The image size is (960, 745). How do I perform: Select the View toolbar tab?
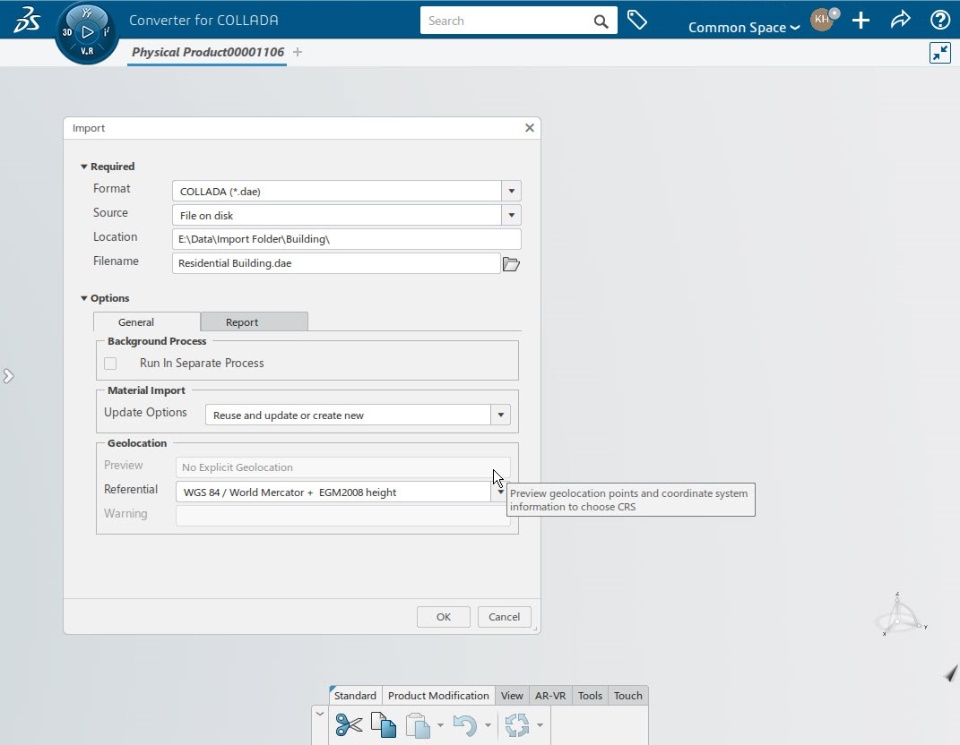[x=512, y=695]
